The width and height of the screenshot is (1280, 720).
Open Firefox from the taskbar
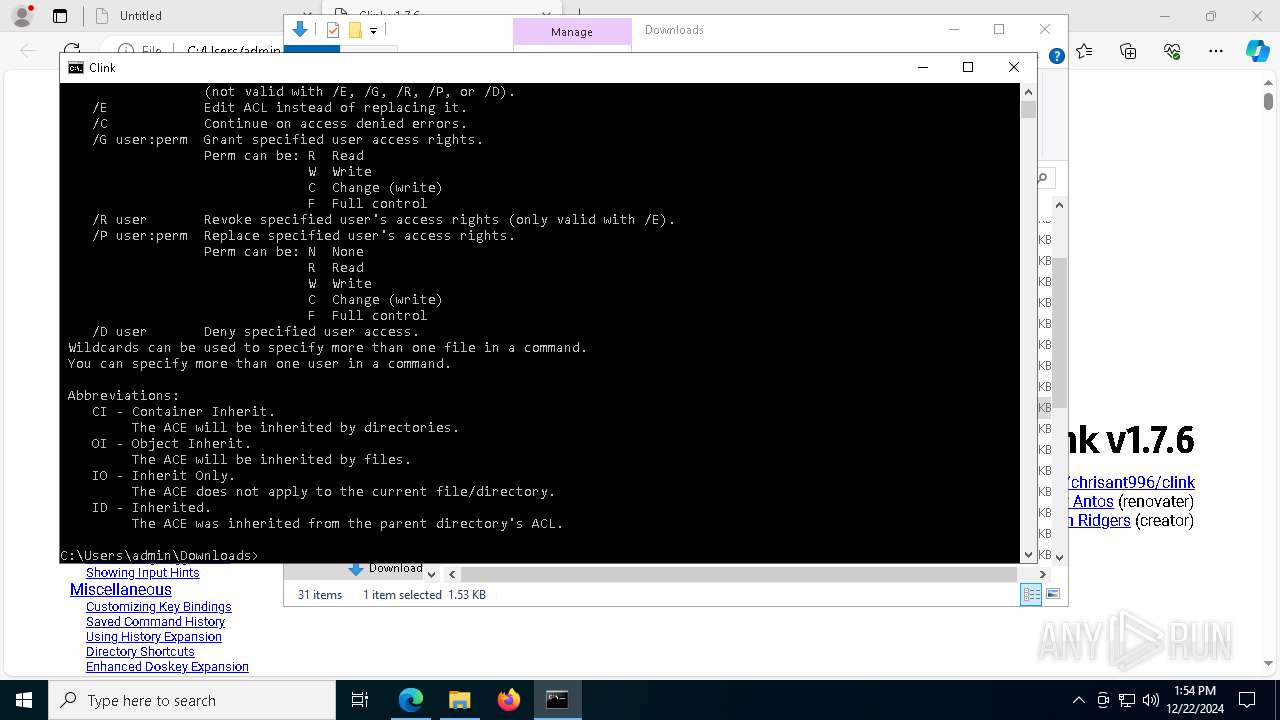coord(508,700)
